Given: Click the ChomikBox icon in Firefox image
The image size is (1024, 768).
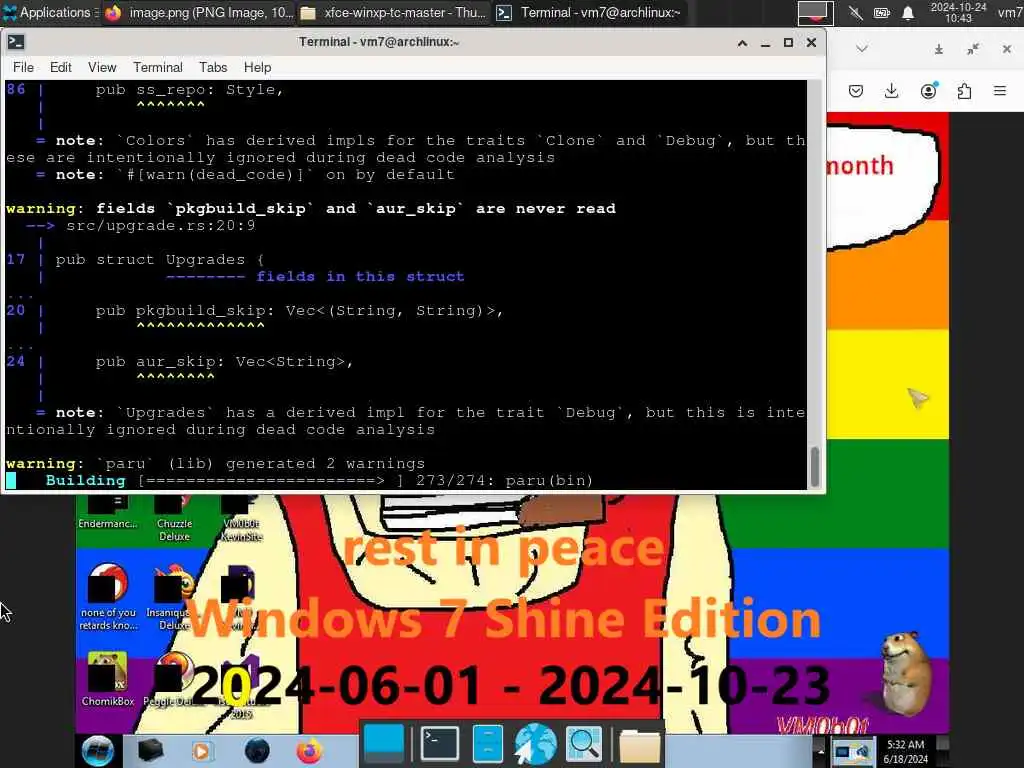Looking at the screenshot, I should point(108,679).
